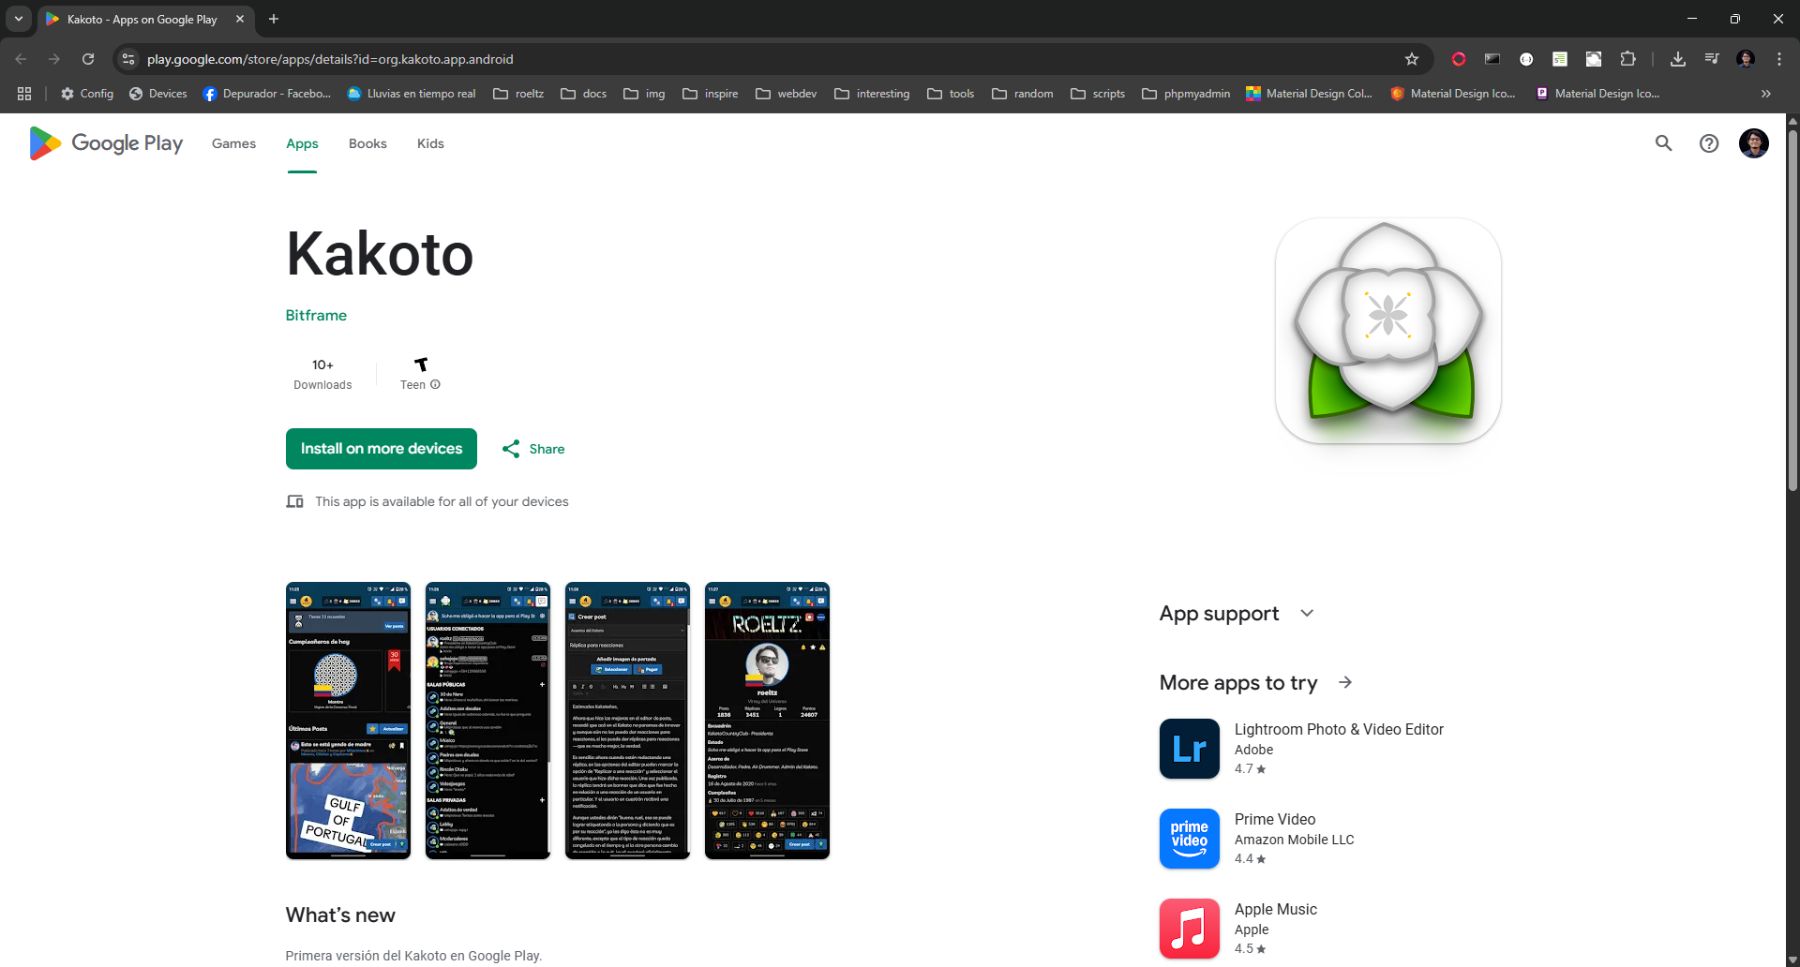Open third screenshot showing post editor
Viewport: 1800px width, 967px height.
[627, 721]
